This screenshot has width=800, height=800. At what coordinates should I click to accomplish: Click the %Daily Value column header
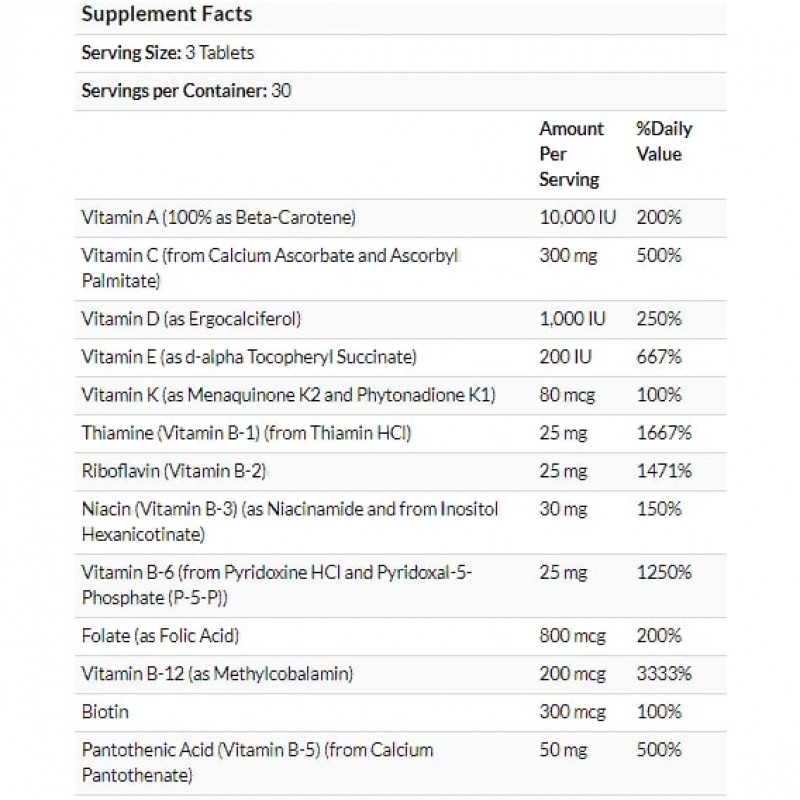pos(664,141)
